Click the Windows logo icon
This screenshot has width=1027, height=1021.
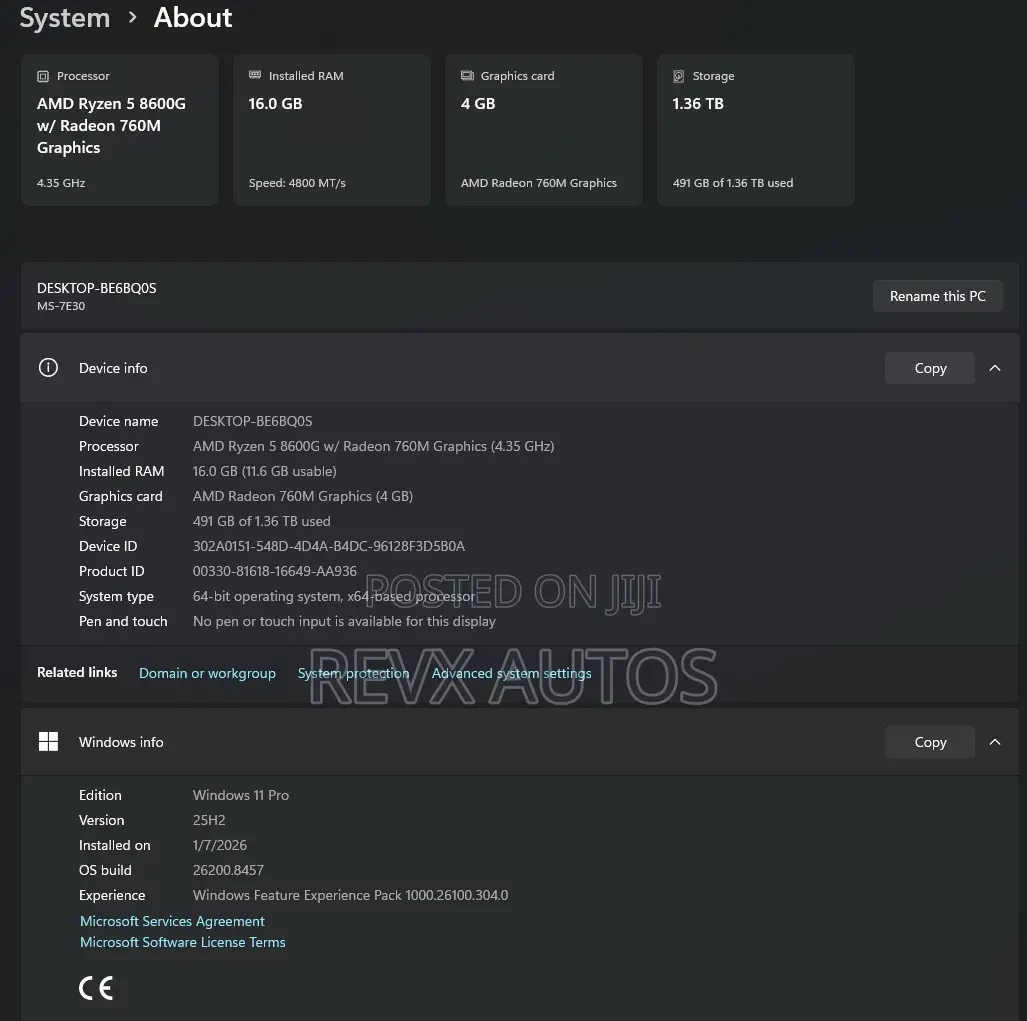pos(48,741)
